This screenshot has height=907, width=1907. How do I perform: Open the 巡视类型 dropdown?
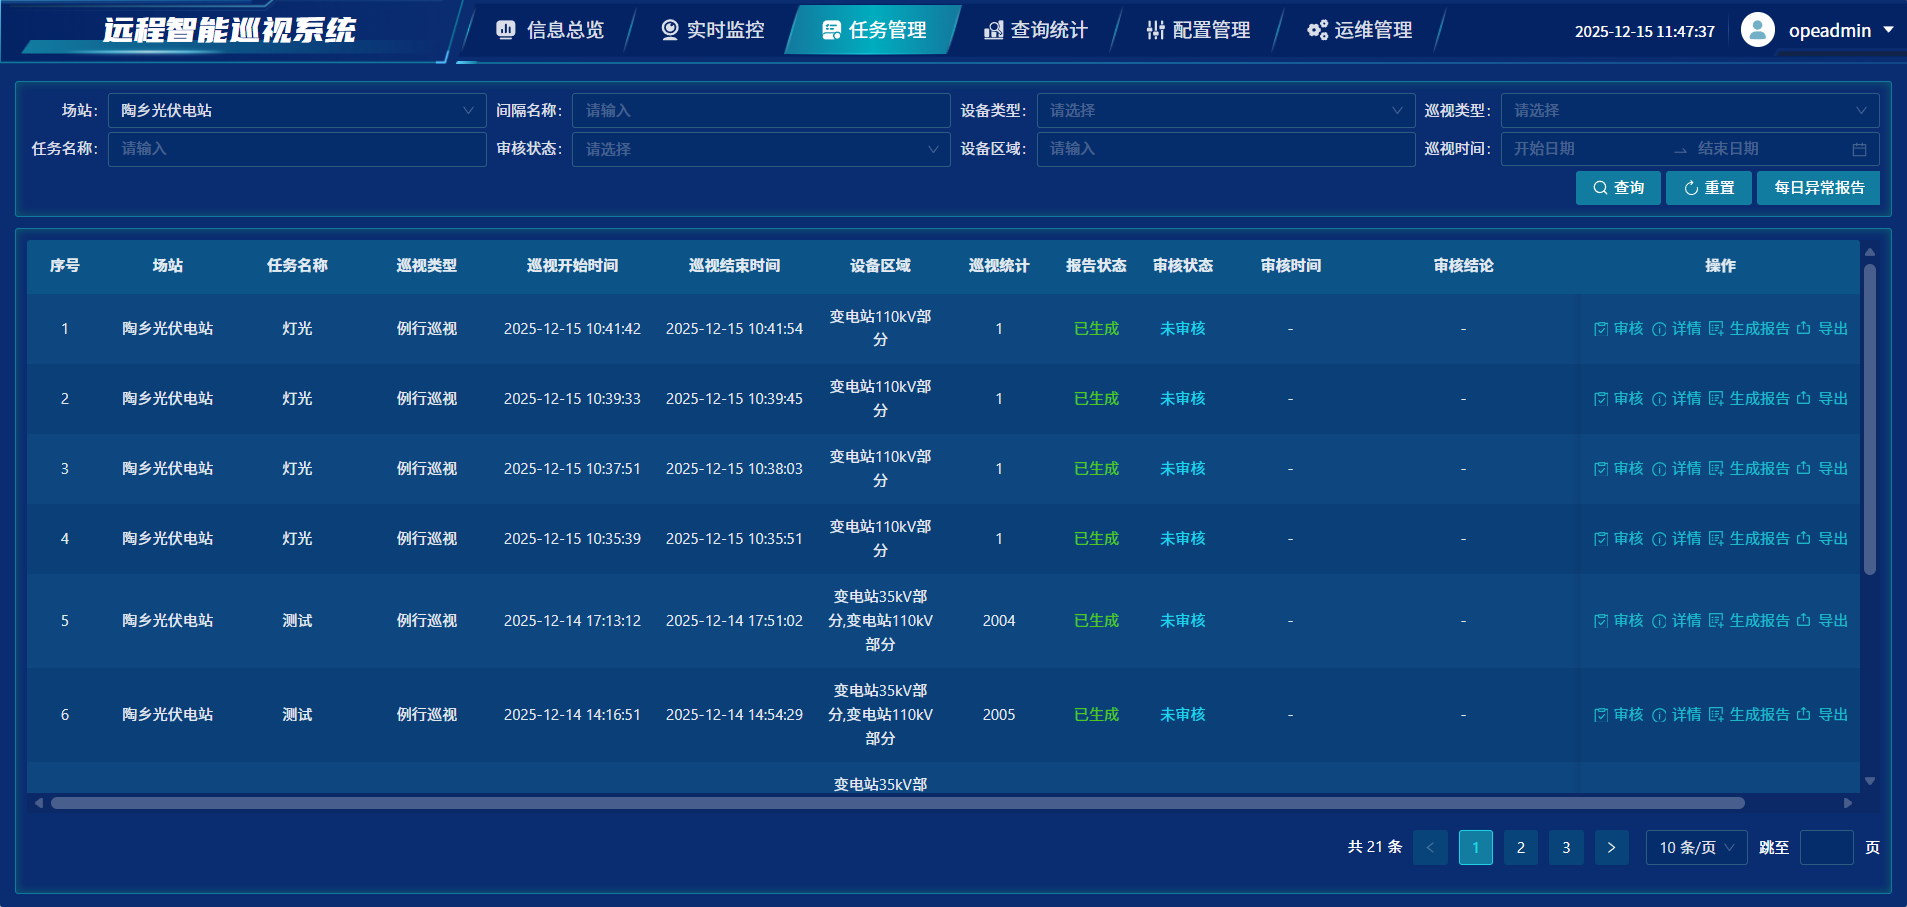pyautogui.click(x=1690, y=110)
